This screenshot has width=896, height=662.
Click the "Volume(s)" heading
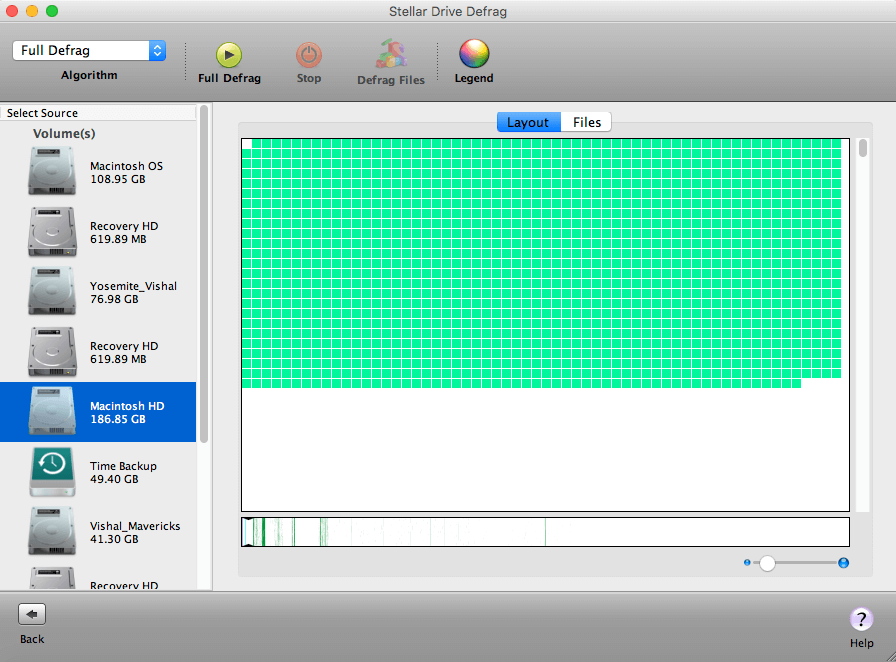click(64, 134)
